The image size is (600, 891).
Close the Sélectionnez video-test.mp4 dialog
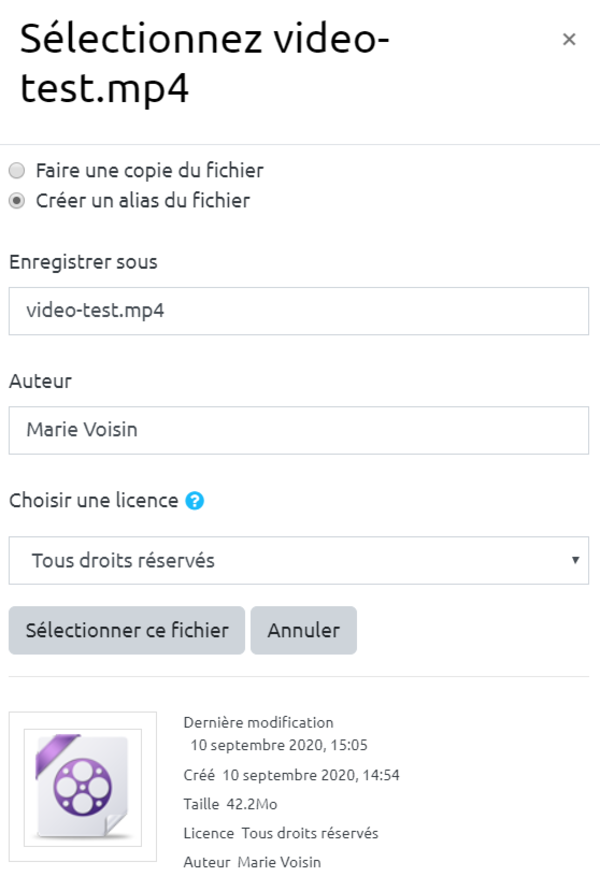pyautogui.click(x=569, y=39)
